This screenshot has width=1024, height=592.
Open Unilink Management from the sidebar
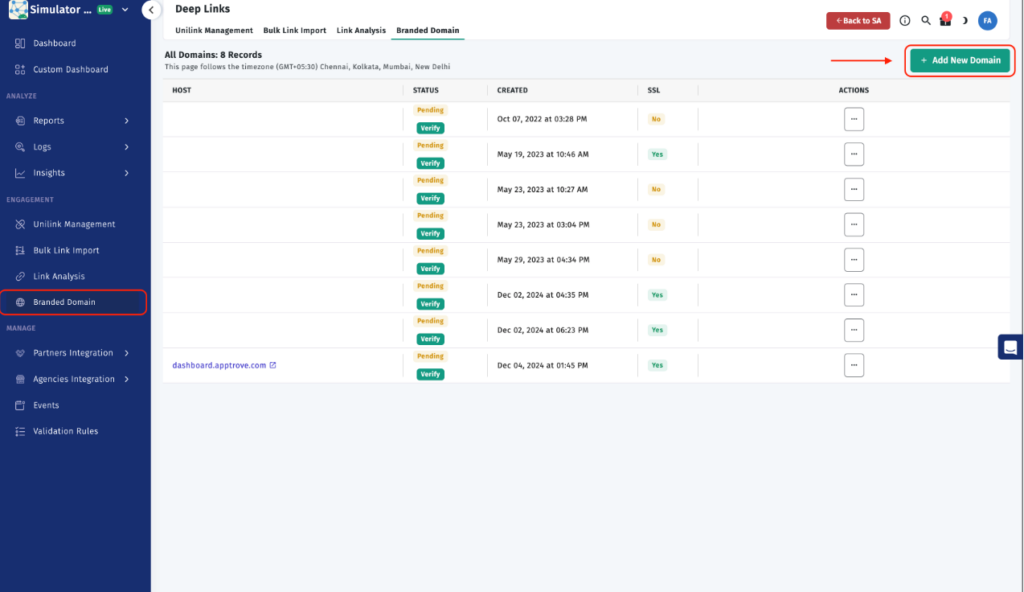[x=74, y=224]
